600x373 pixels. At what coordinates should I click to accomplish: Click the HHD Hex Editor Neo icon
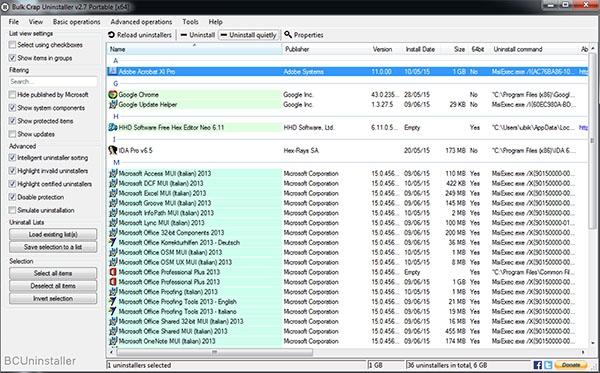click(112, 127)
